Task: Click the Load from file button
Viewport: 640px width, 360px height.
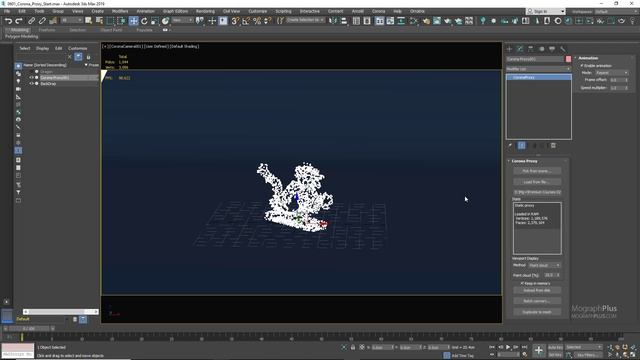Action: pyautogui.click(x=537, y=182)
